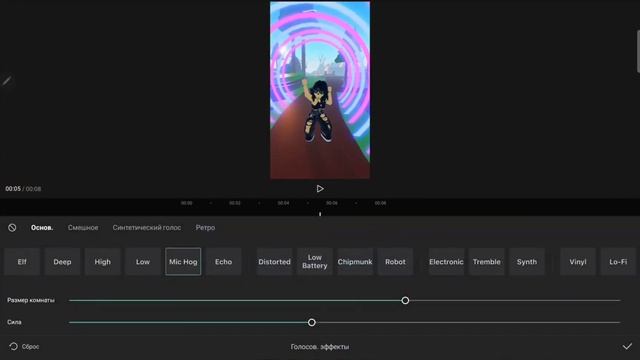Click the Размер комнаты slider handle
Image resolution: width=640 pixels, height=360 pixels.
(405, 300)
